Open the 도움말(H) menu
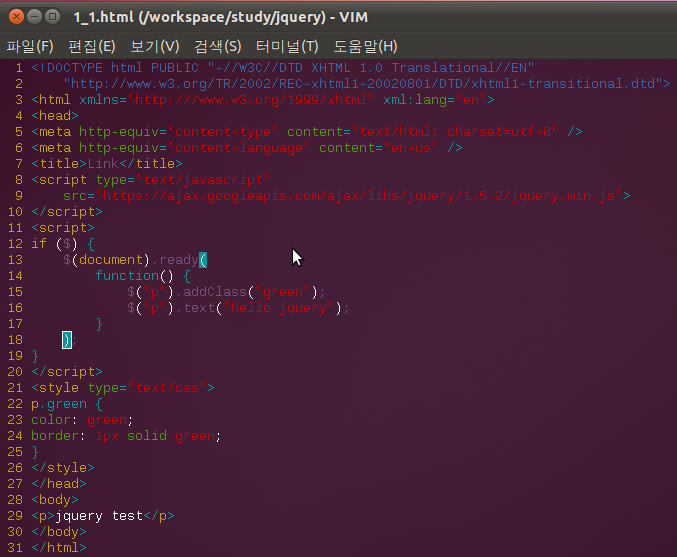 (365, 46)
